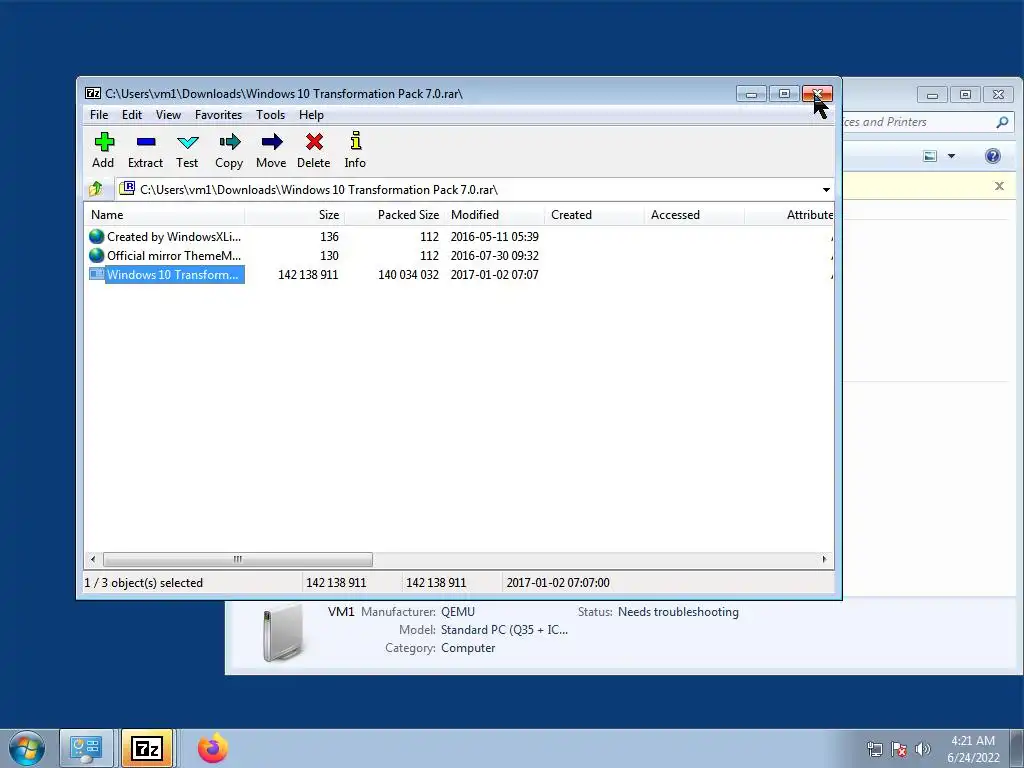The image size is (1024, 768).
Task: Click search magnifier in Devices and Printers window
Action: (1002, 121)
